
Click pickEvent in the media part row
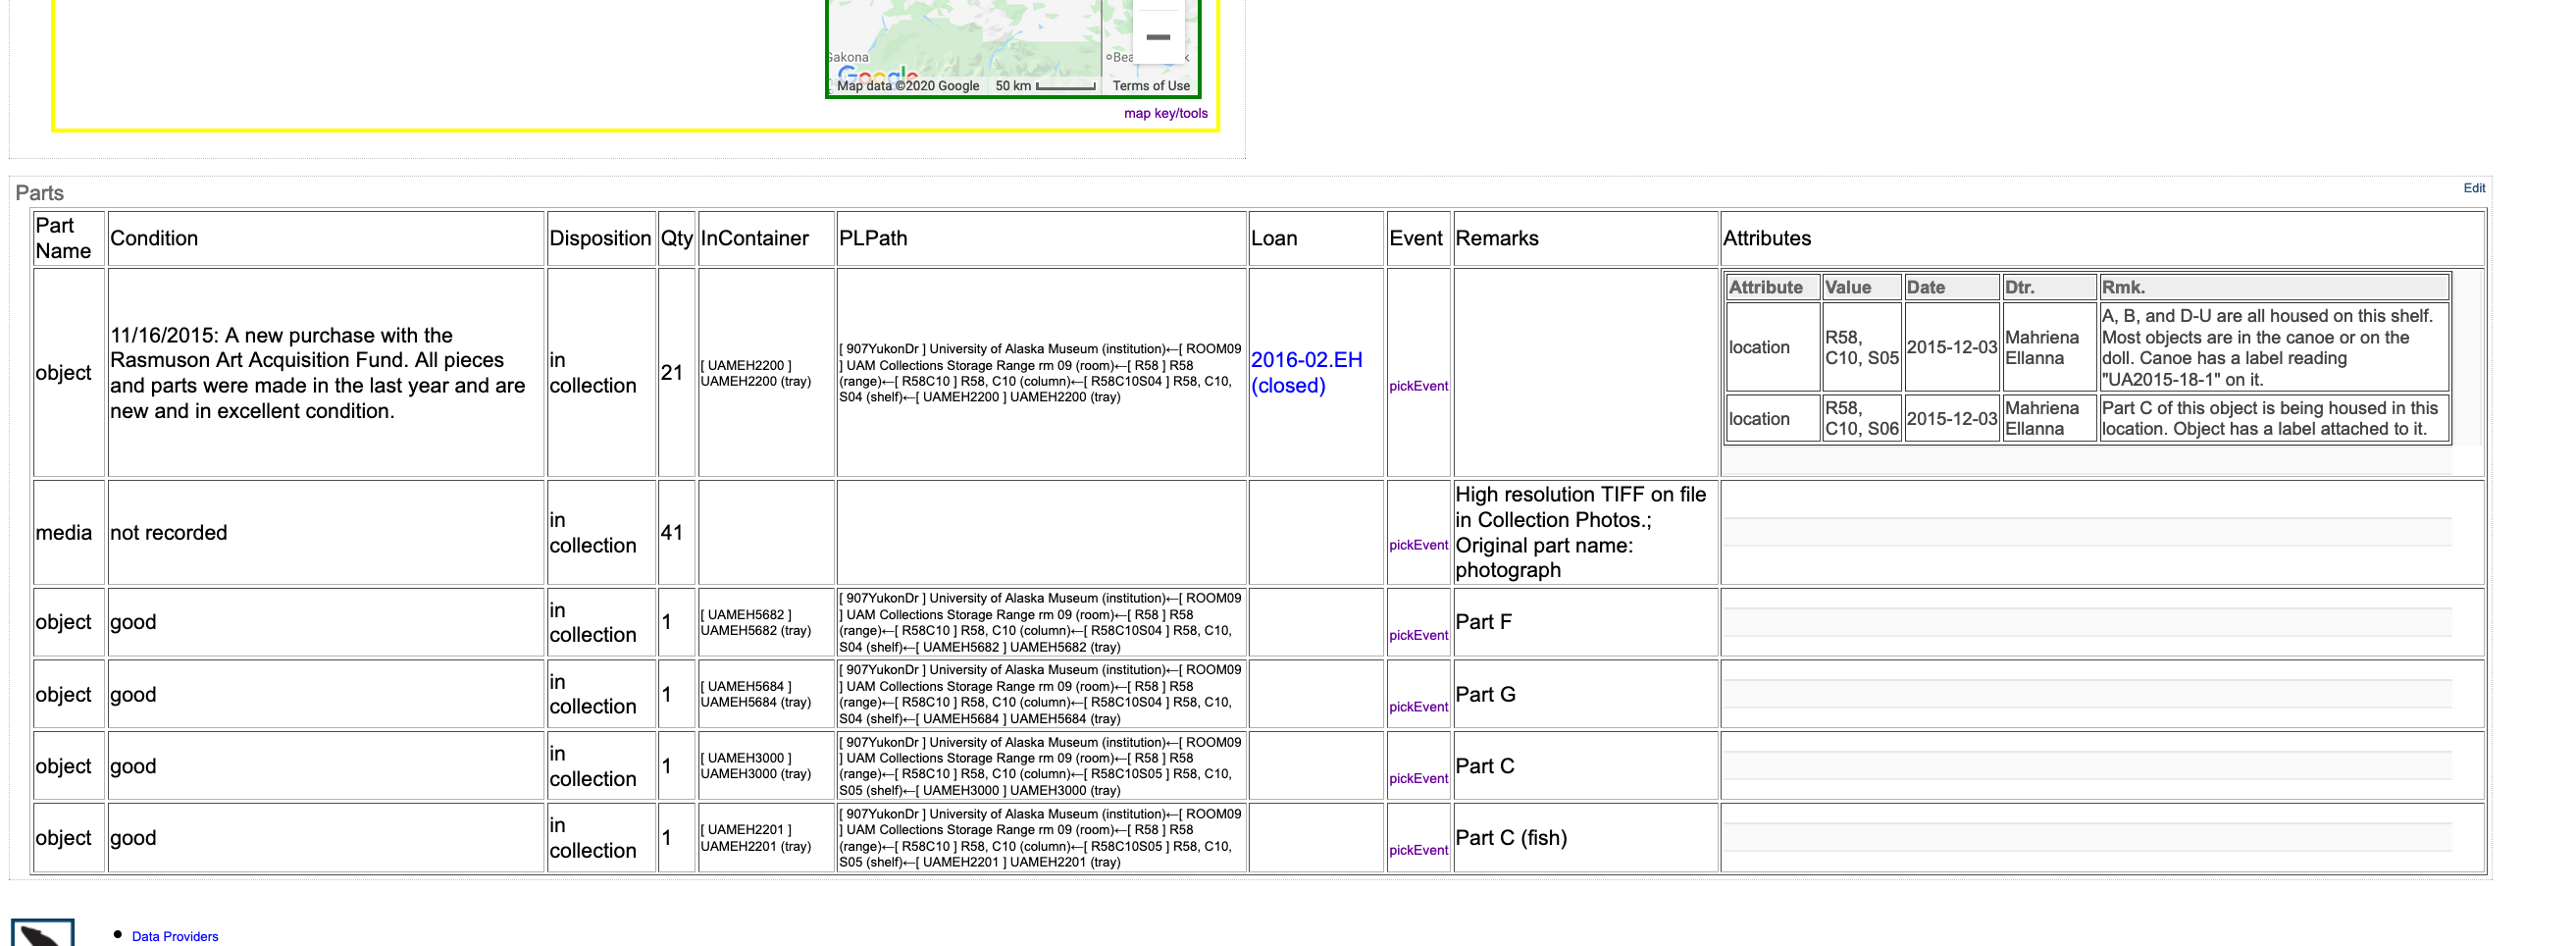pos(1418,545)
